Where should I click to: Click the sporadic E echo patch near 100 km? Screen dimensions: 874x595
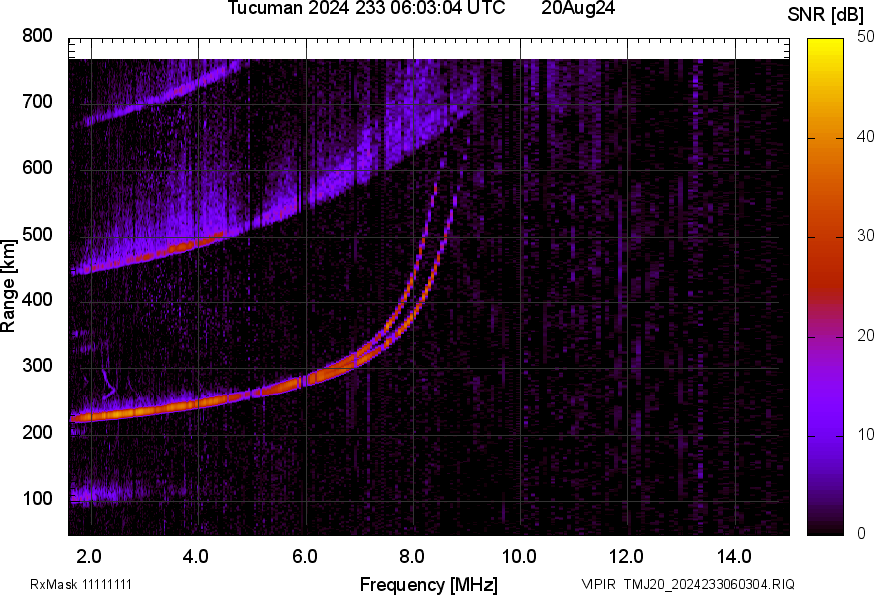(x=100, y=493)
